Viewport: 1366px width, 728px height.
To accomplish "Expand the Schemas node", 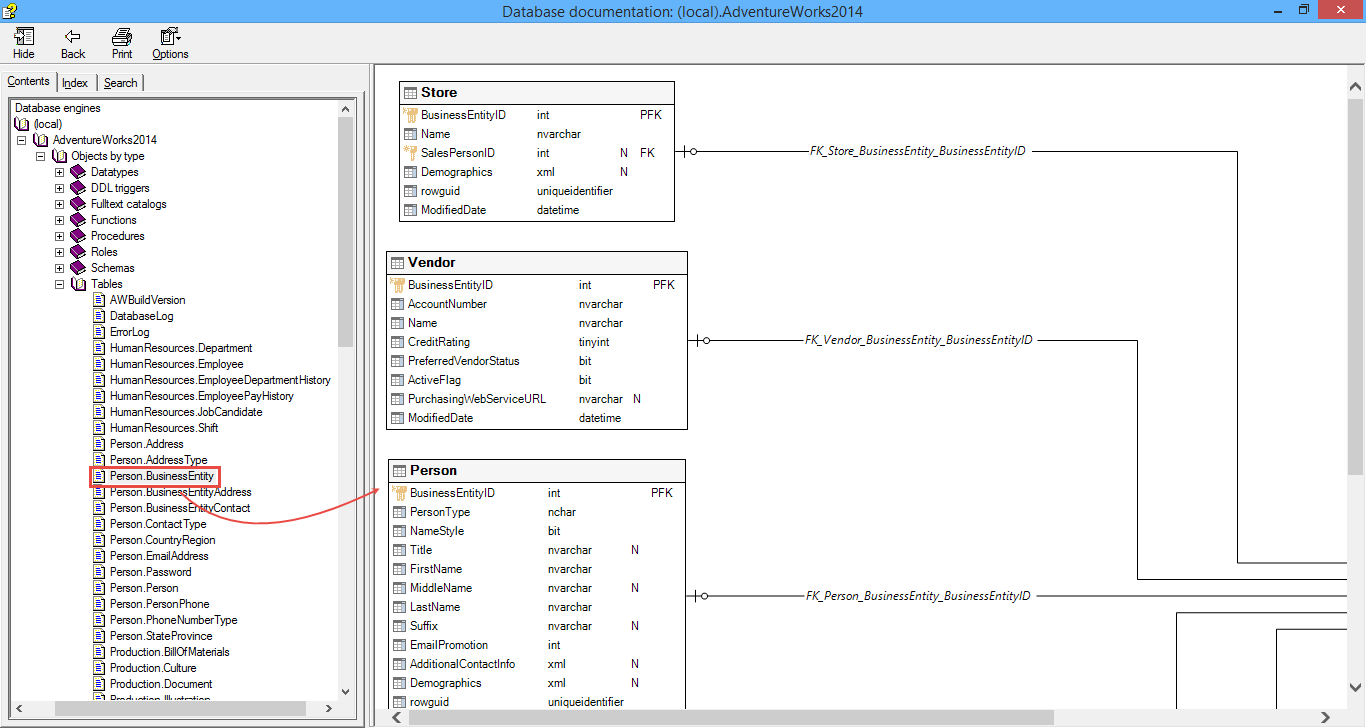I will tap(59, 268).
